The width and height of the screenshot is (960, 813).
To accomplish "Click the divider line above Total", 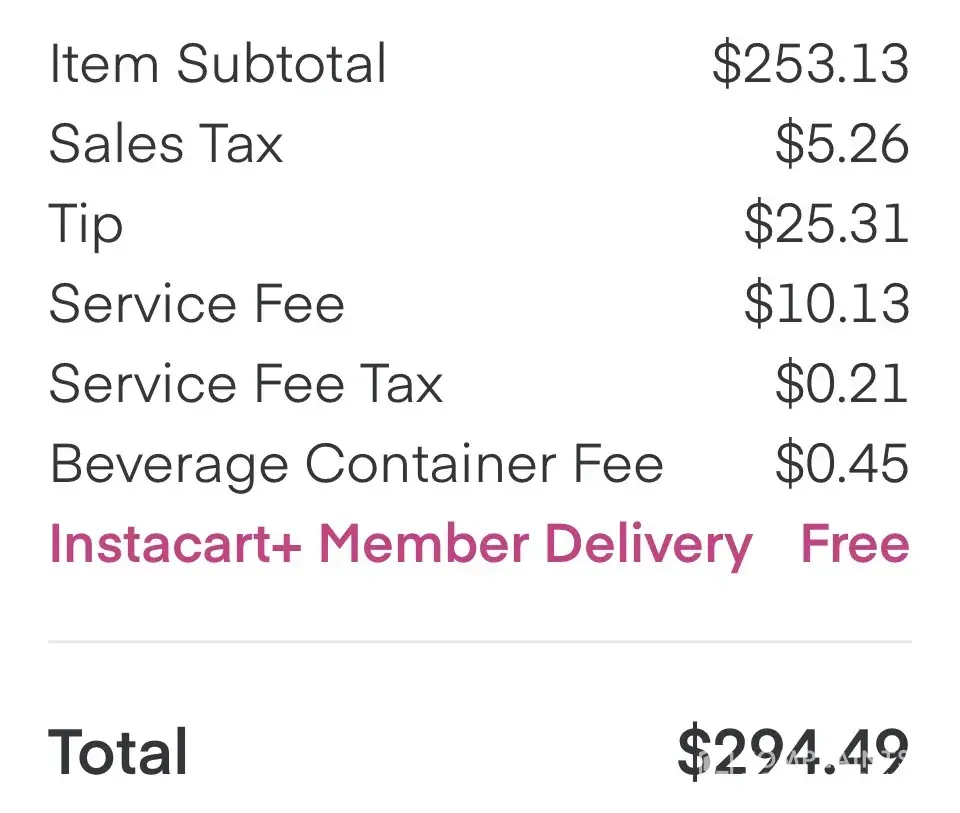I will (x=480, y=641).
